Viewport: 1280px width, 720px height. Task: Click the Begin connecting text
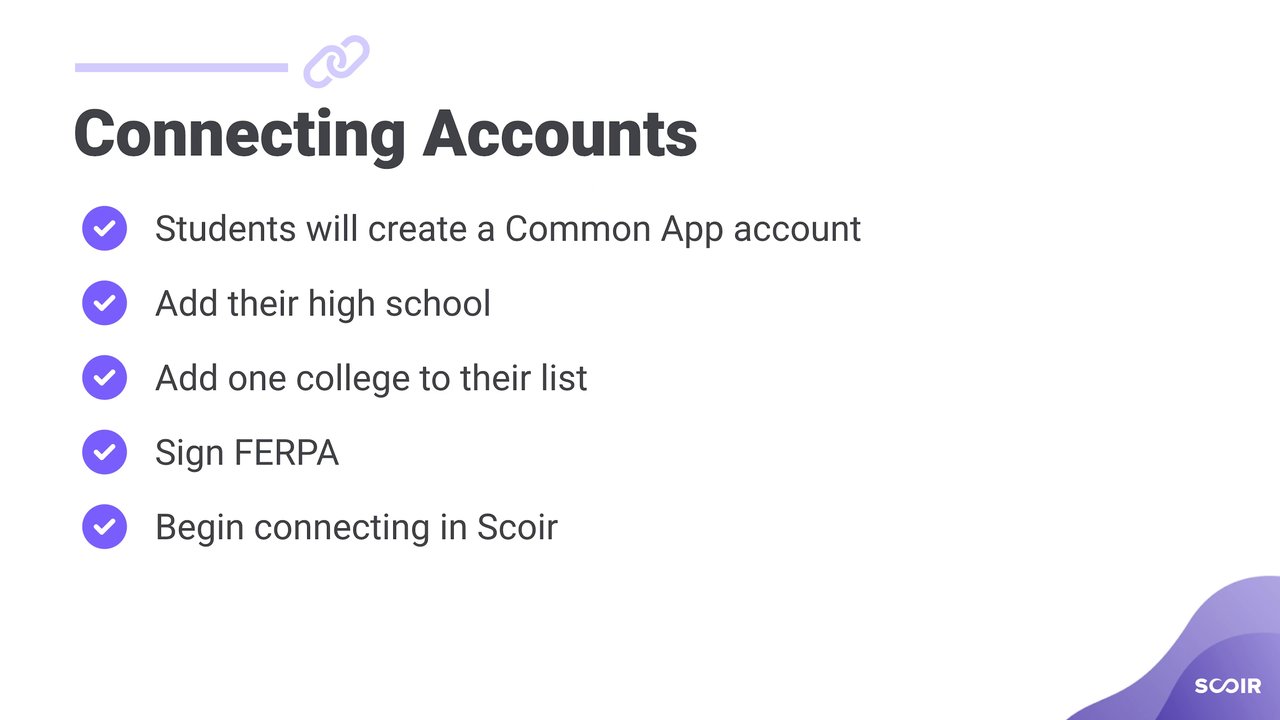tap(292, 528)
